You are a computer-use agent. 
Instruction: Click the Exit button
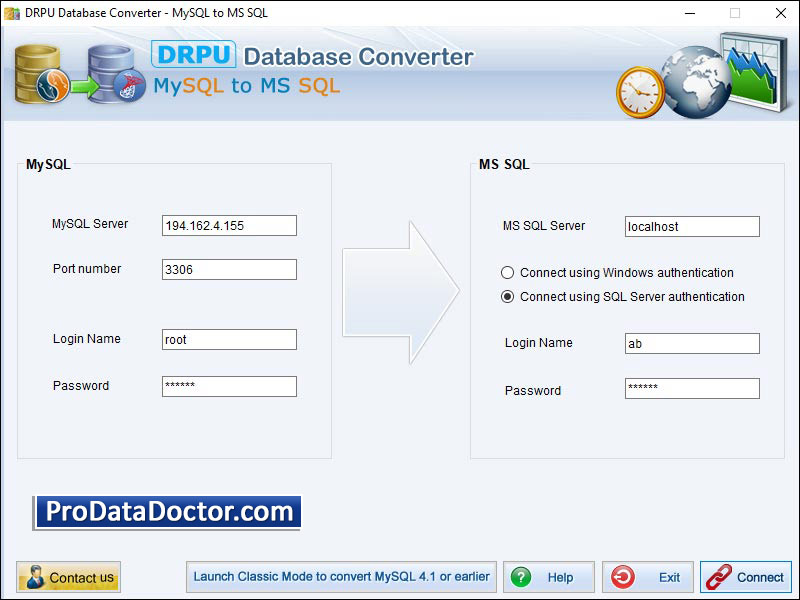point(647,577)
